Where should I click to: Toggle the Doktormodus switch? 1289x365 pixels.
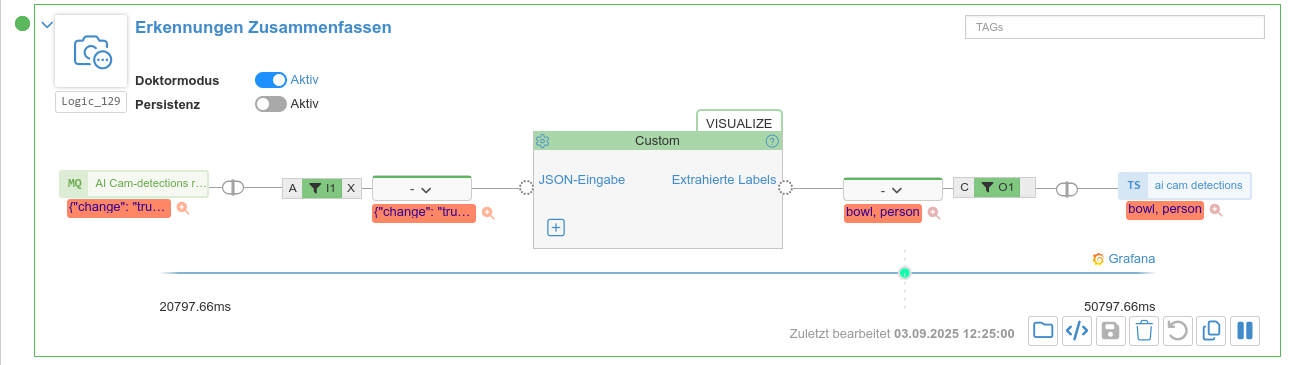(x=271, y=80)
